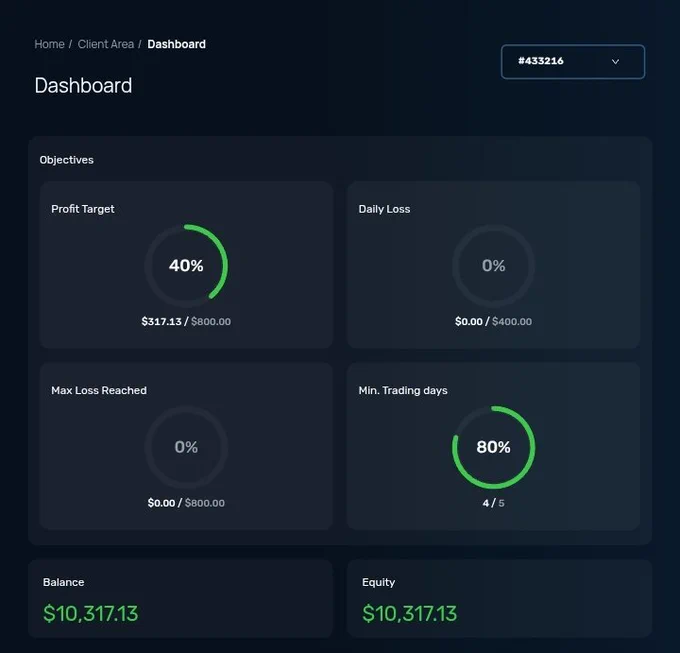The image size is (680, 653).
Task: Click the 80% trading days progress ring
Action: (x=494, y=447)
